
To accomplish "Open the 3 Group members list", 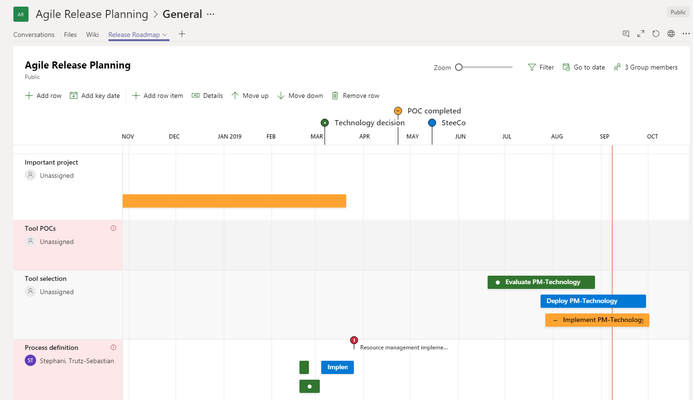I will 651,67.
